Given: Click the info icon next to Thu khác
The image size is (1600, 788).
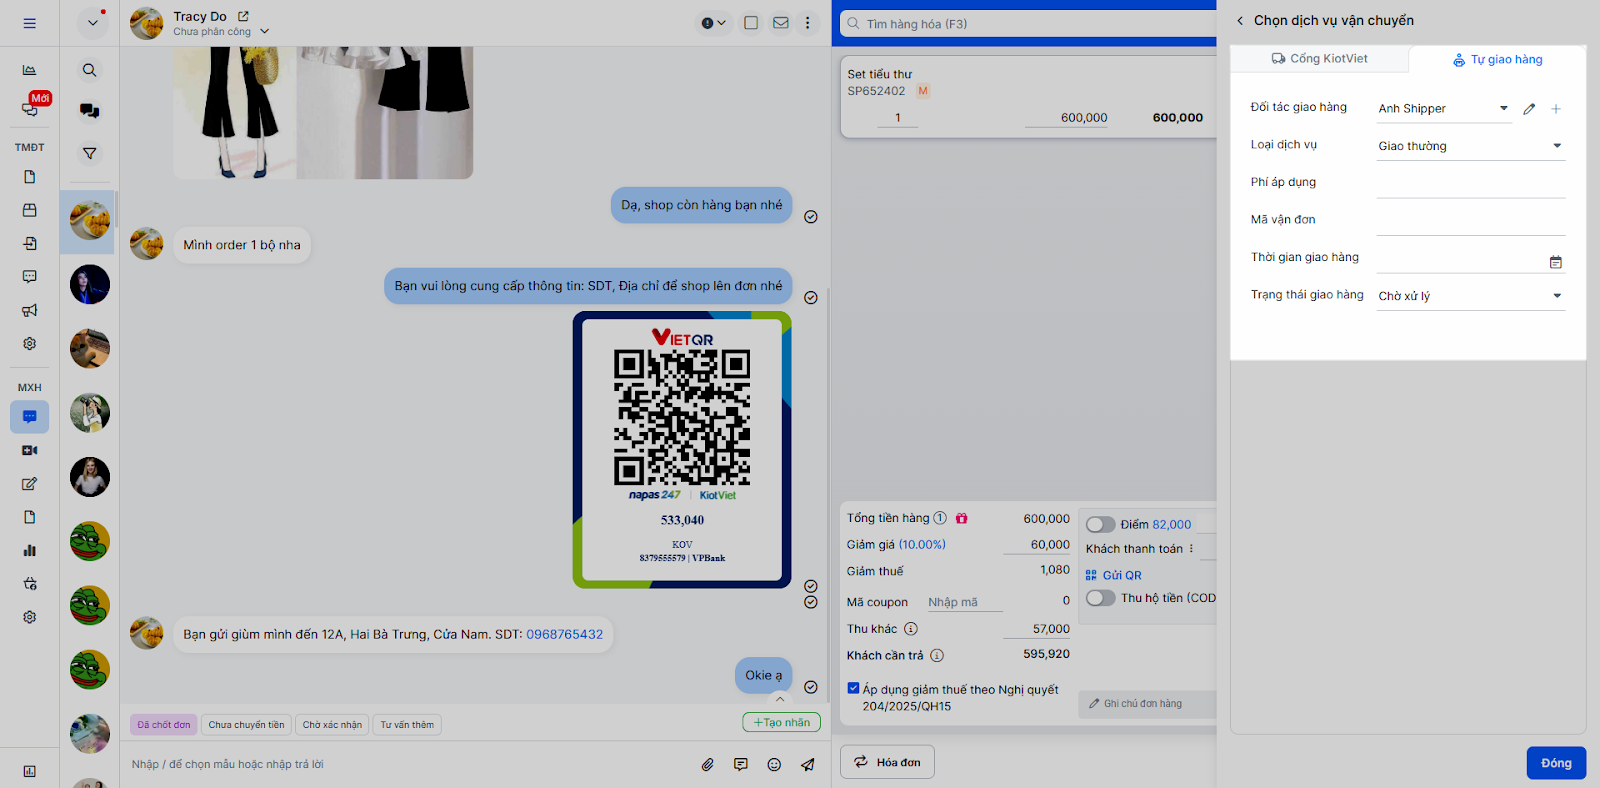Looking at the screenshot, I should [x=911, y=629].
